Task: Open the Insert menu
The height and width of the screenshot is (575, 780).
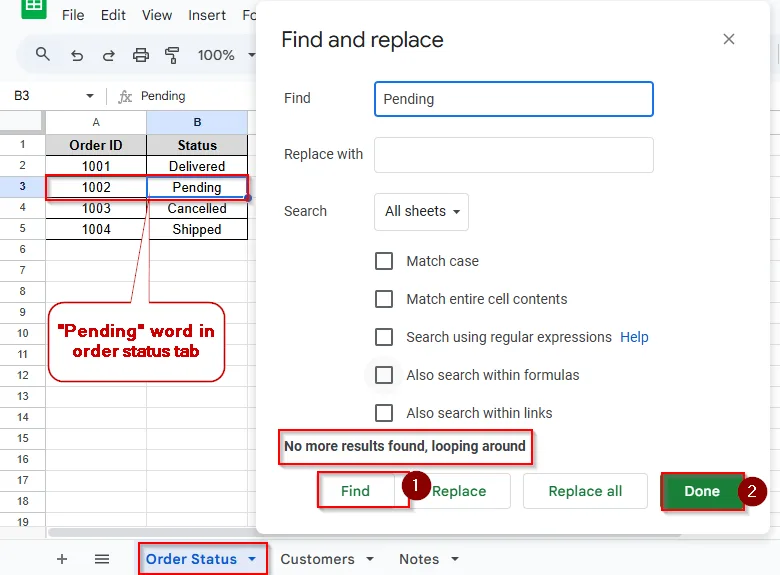Action: (x=207, y=15)
